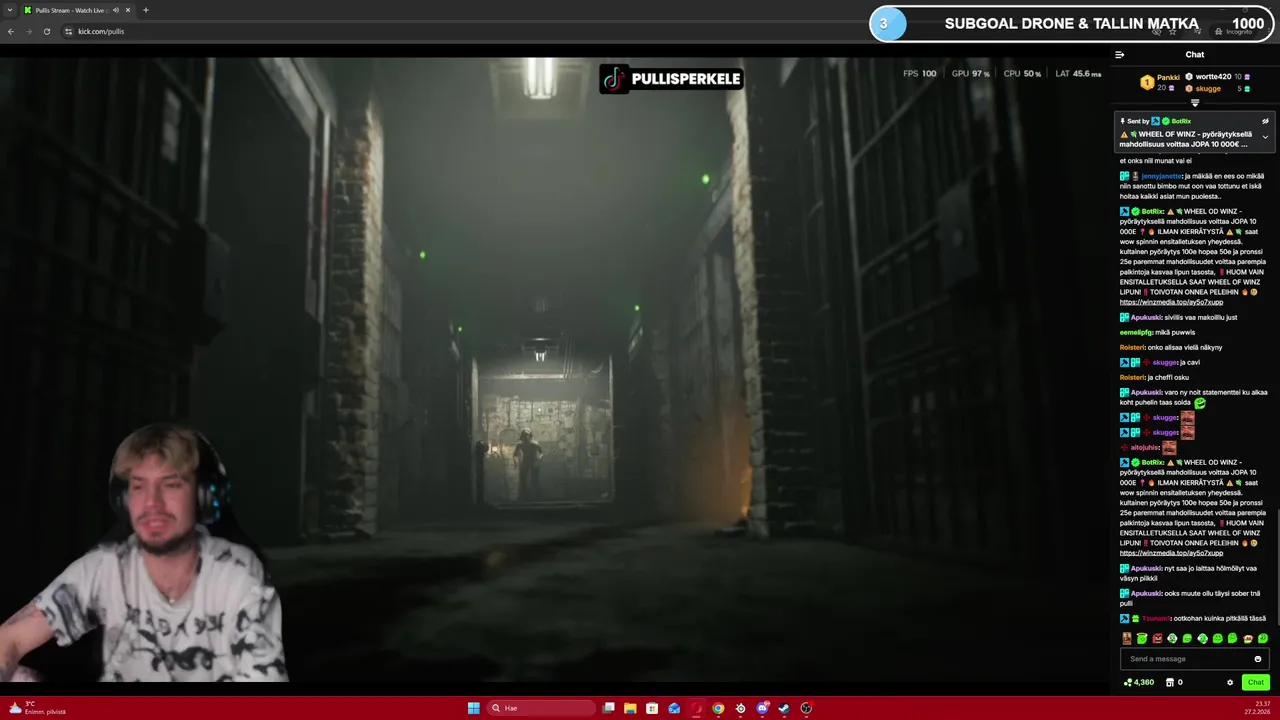Viewport: 1280px width, 720px height.
Task: Open skugge leaderboard entry
Action: click(1208, 89)
